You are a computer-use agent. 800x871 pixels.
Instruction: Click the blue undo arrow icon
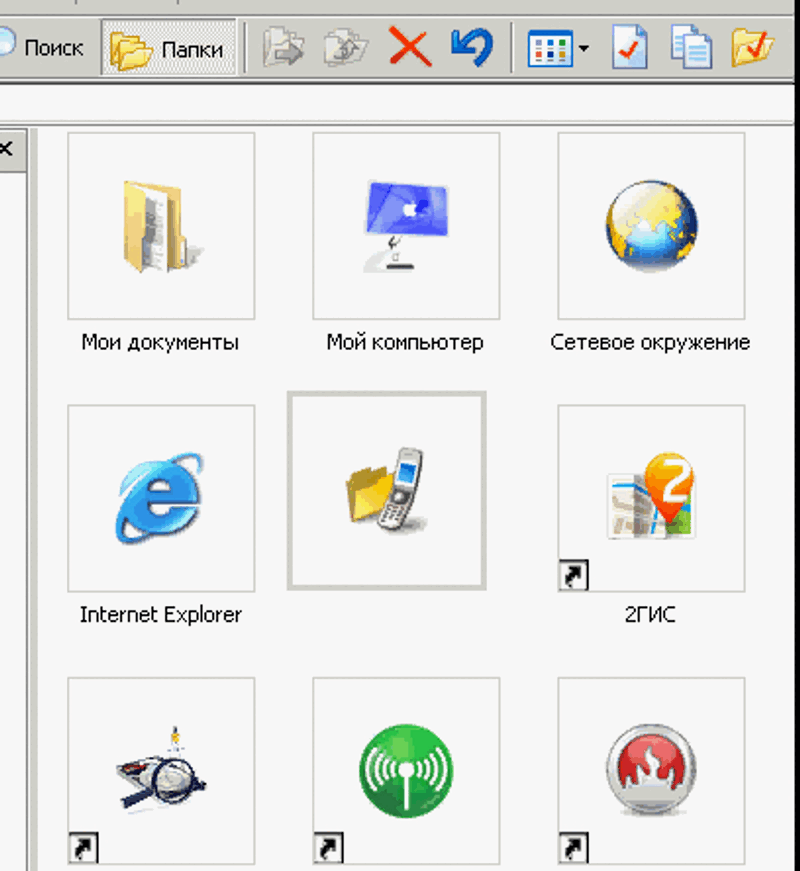(472, 47)
